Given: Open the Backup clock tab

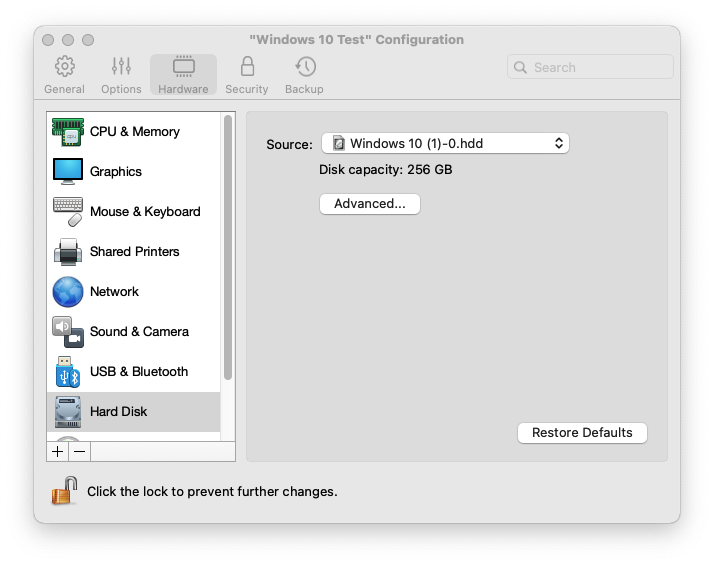Looking at the screenshot, I should (304, 75).
